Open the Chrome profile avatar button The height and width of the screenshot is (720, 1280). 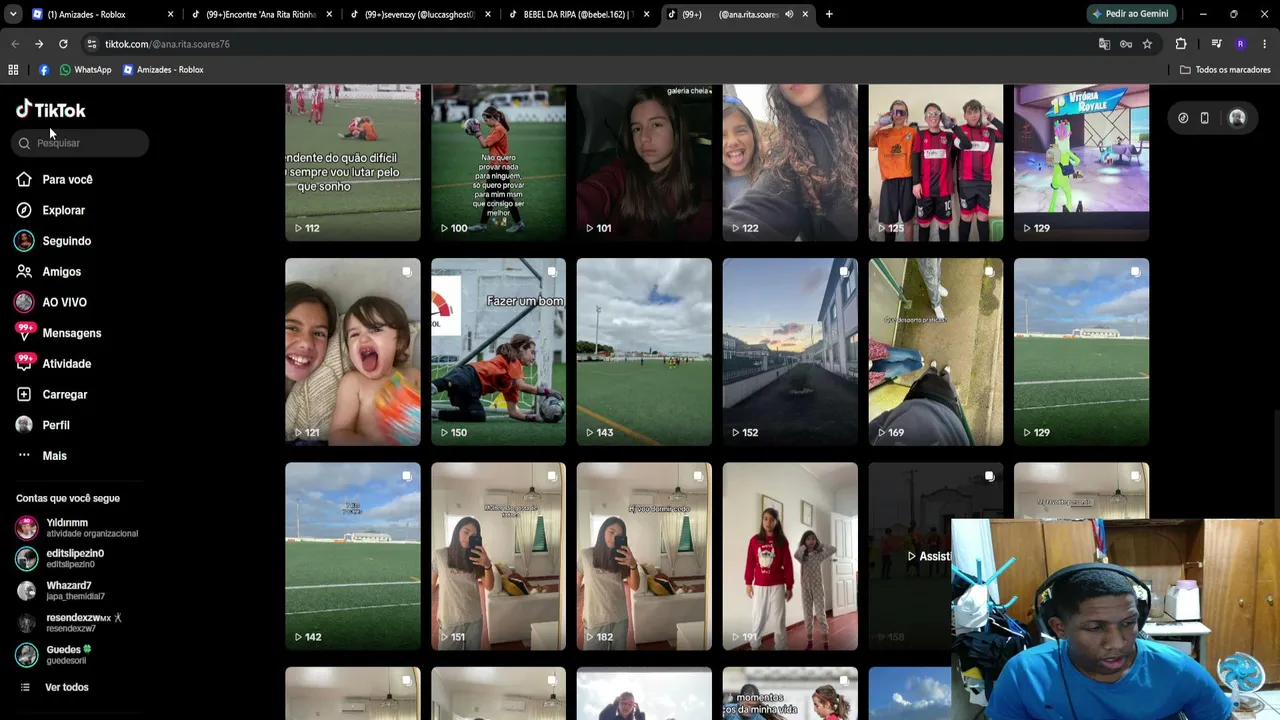pyautogui.click(x=1241, y=44)
